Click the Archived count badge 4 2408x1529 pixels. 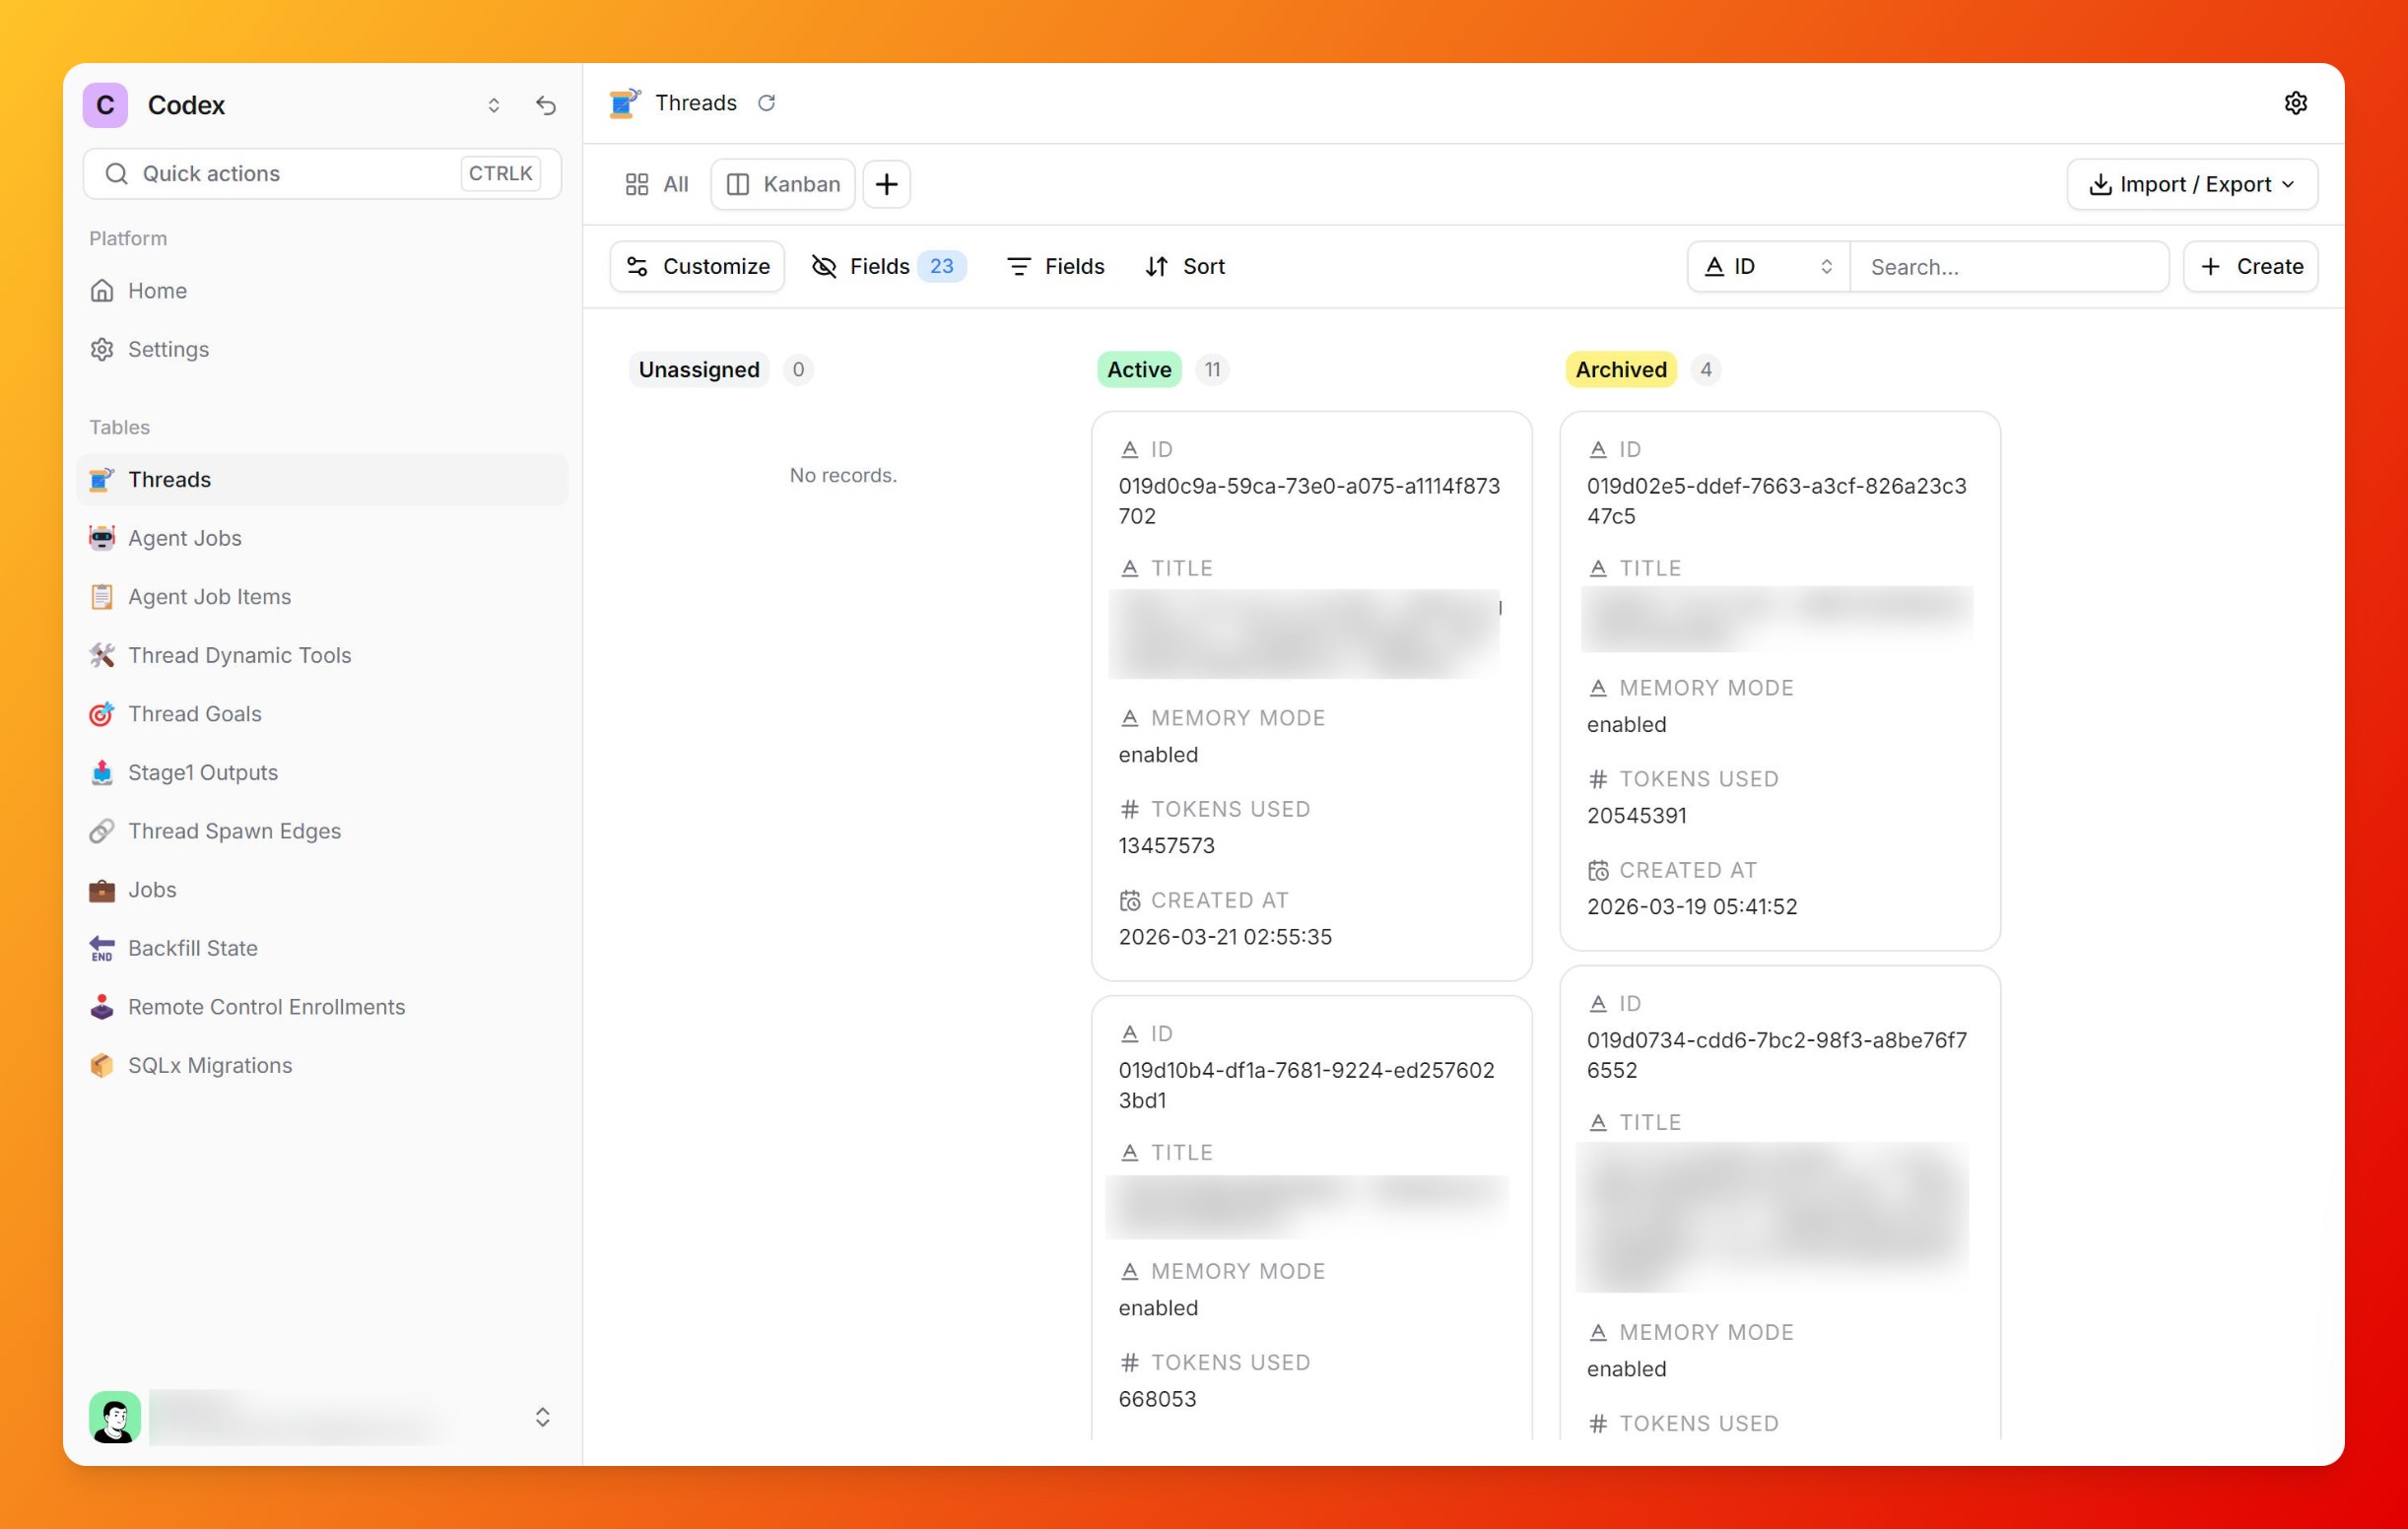pyautogui.click(x=1706, y=370)
